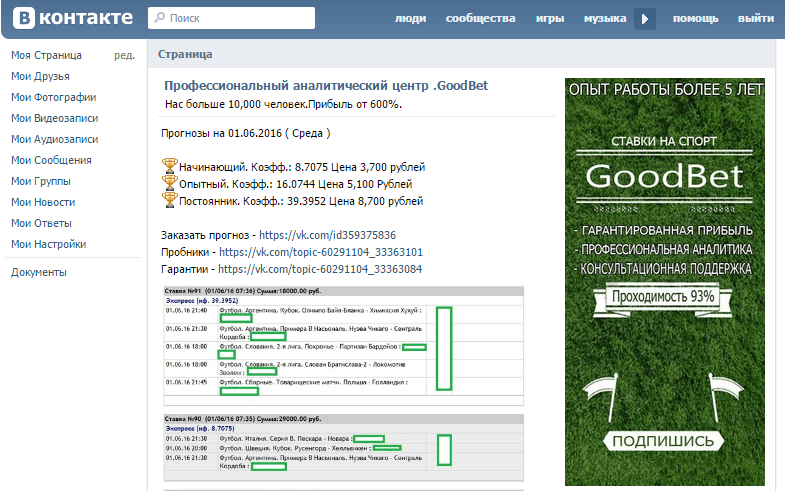Open Мои Аудиозаписи in sidebar

(x=55, y=139)
